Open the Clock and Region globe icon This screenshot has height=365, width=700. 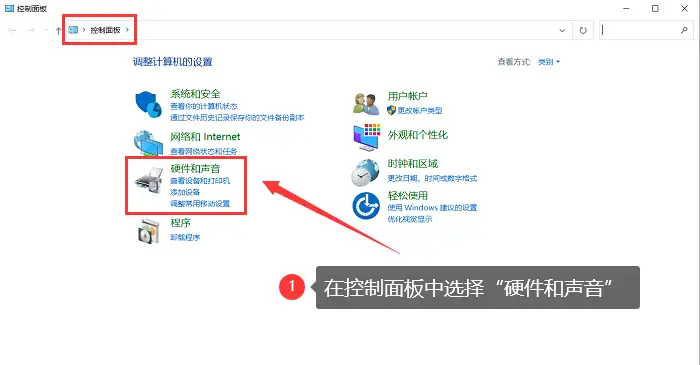(365, 173)
